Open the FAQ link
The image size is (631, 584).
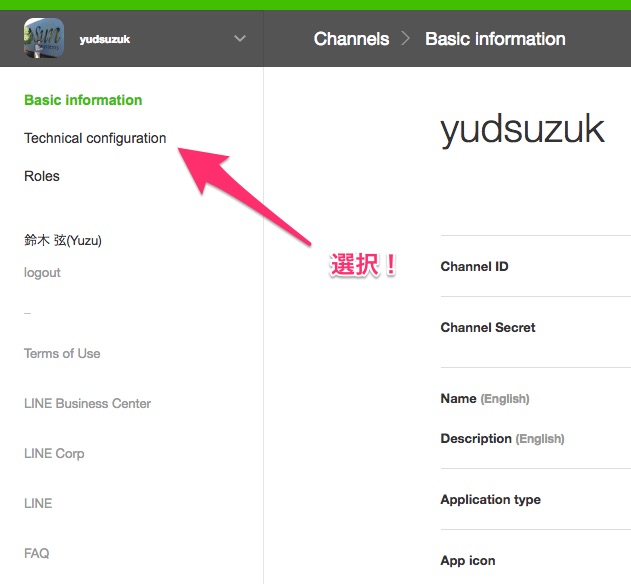(x=37, y=553)
